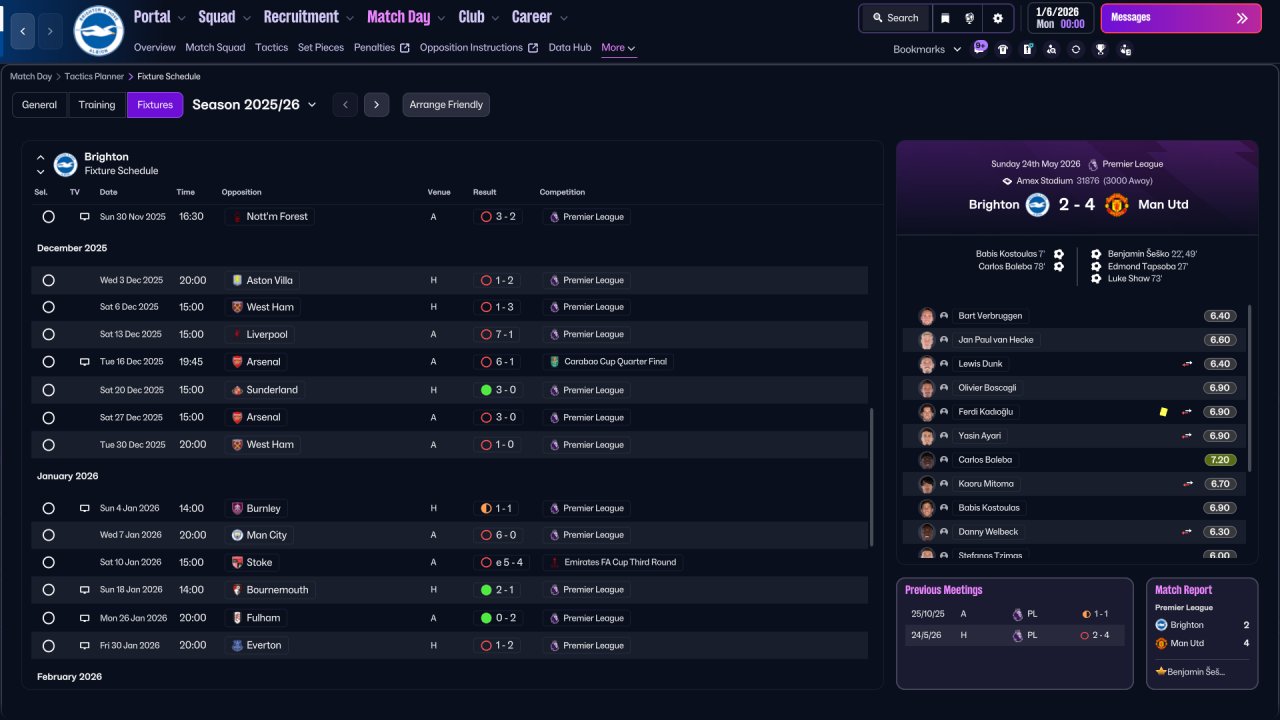Screen dimensions: 1280x720
Task: Open the trophy bookmark shortcut
Action: [x=1100, y=49]
